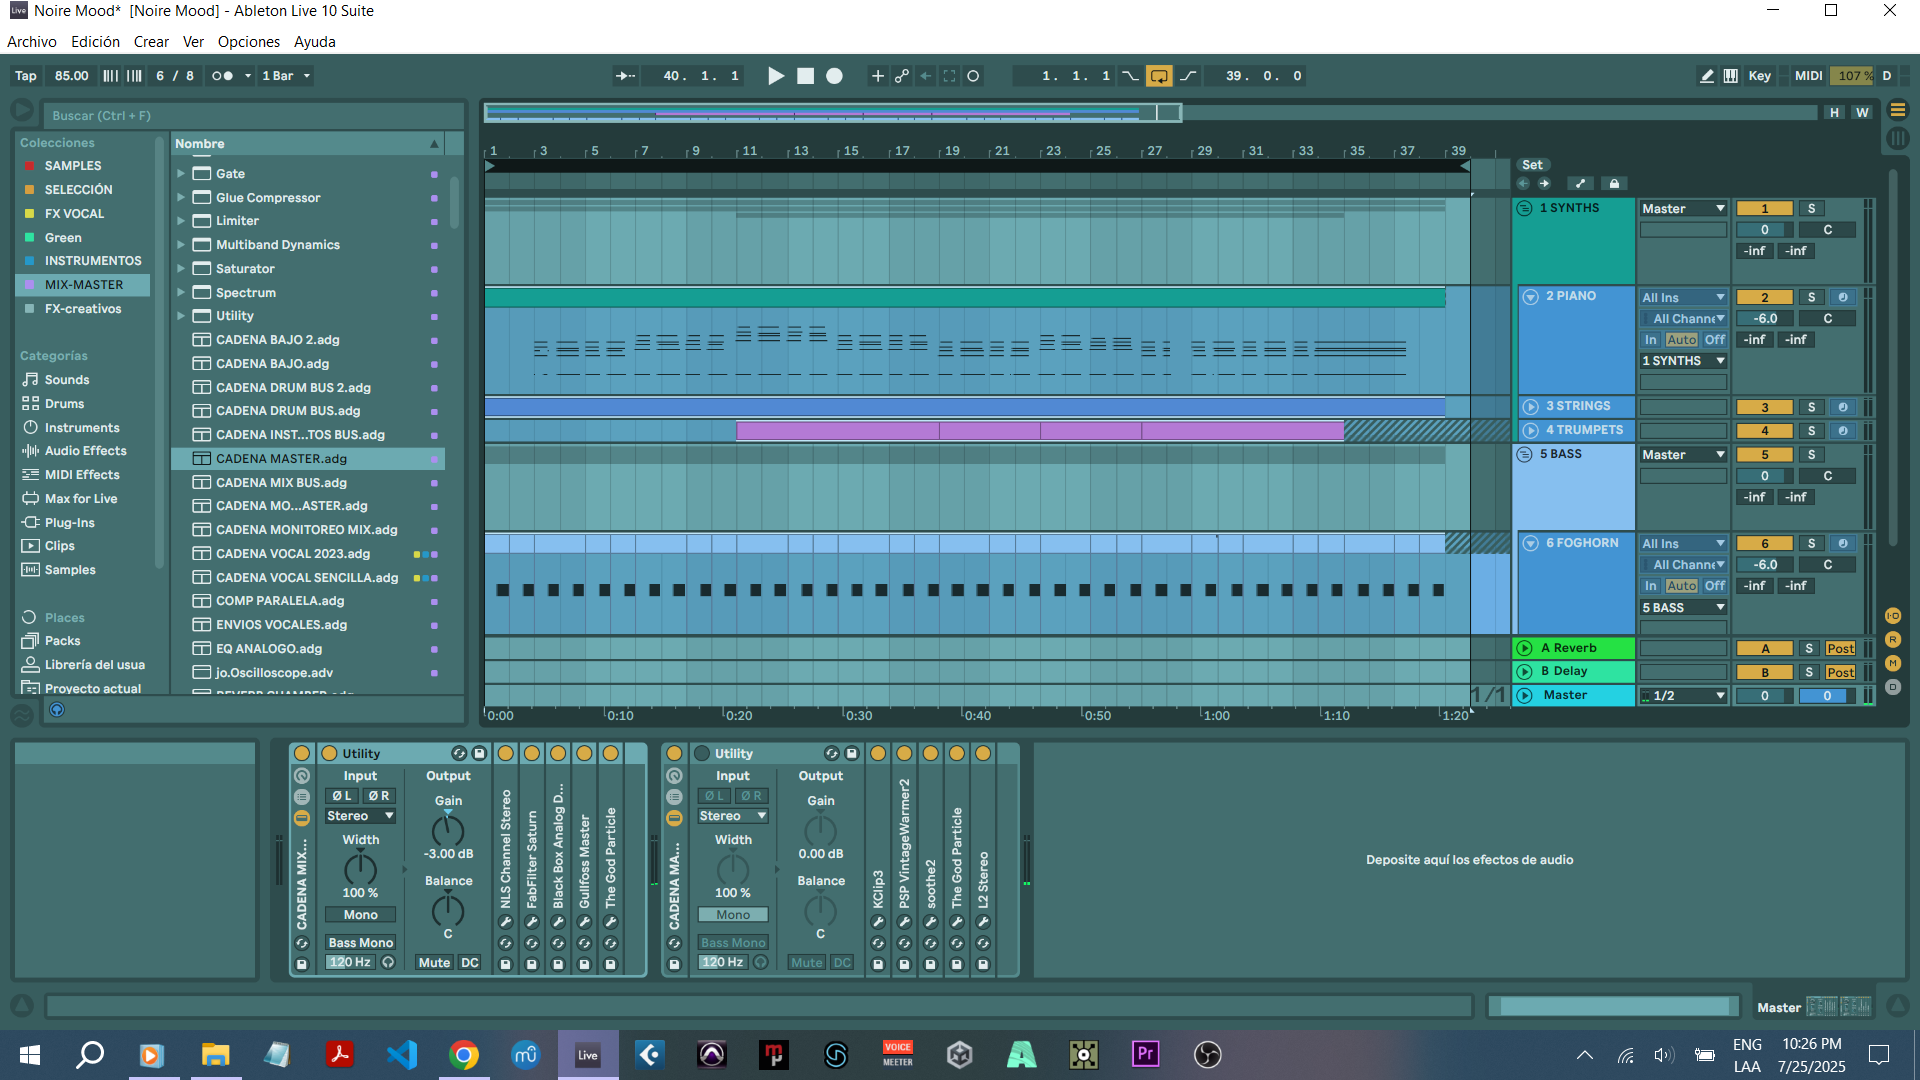Image resolution: width=1920 pixels, height=1080 pixels.
Task: Enable Follow playback button in transport
Action: (625, 76)
